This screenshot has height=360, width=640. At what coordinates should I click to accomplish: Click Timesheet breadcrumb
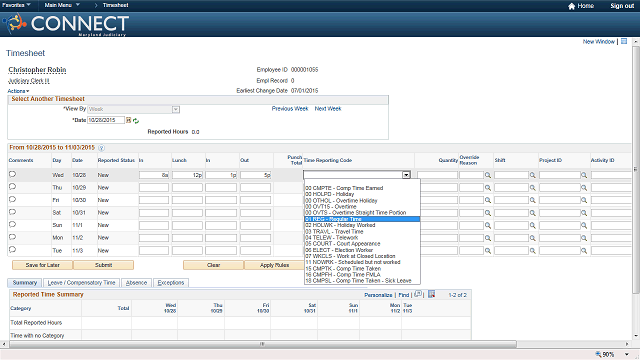pyautogui.click(x=116, y=5)
